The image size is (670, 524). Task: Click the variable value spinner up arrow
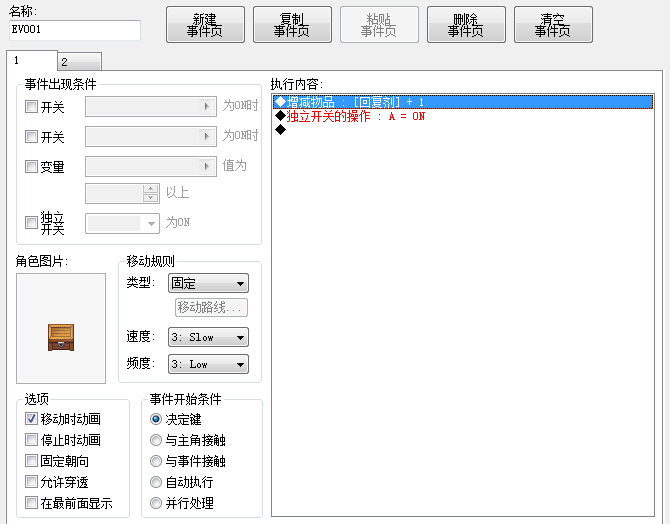[x=150, y=189]
